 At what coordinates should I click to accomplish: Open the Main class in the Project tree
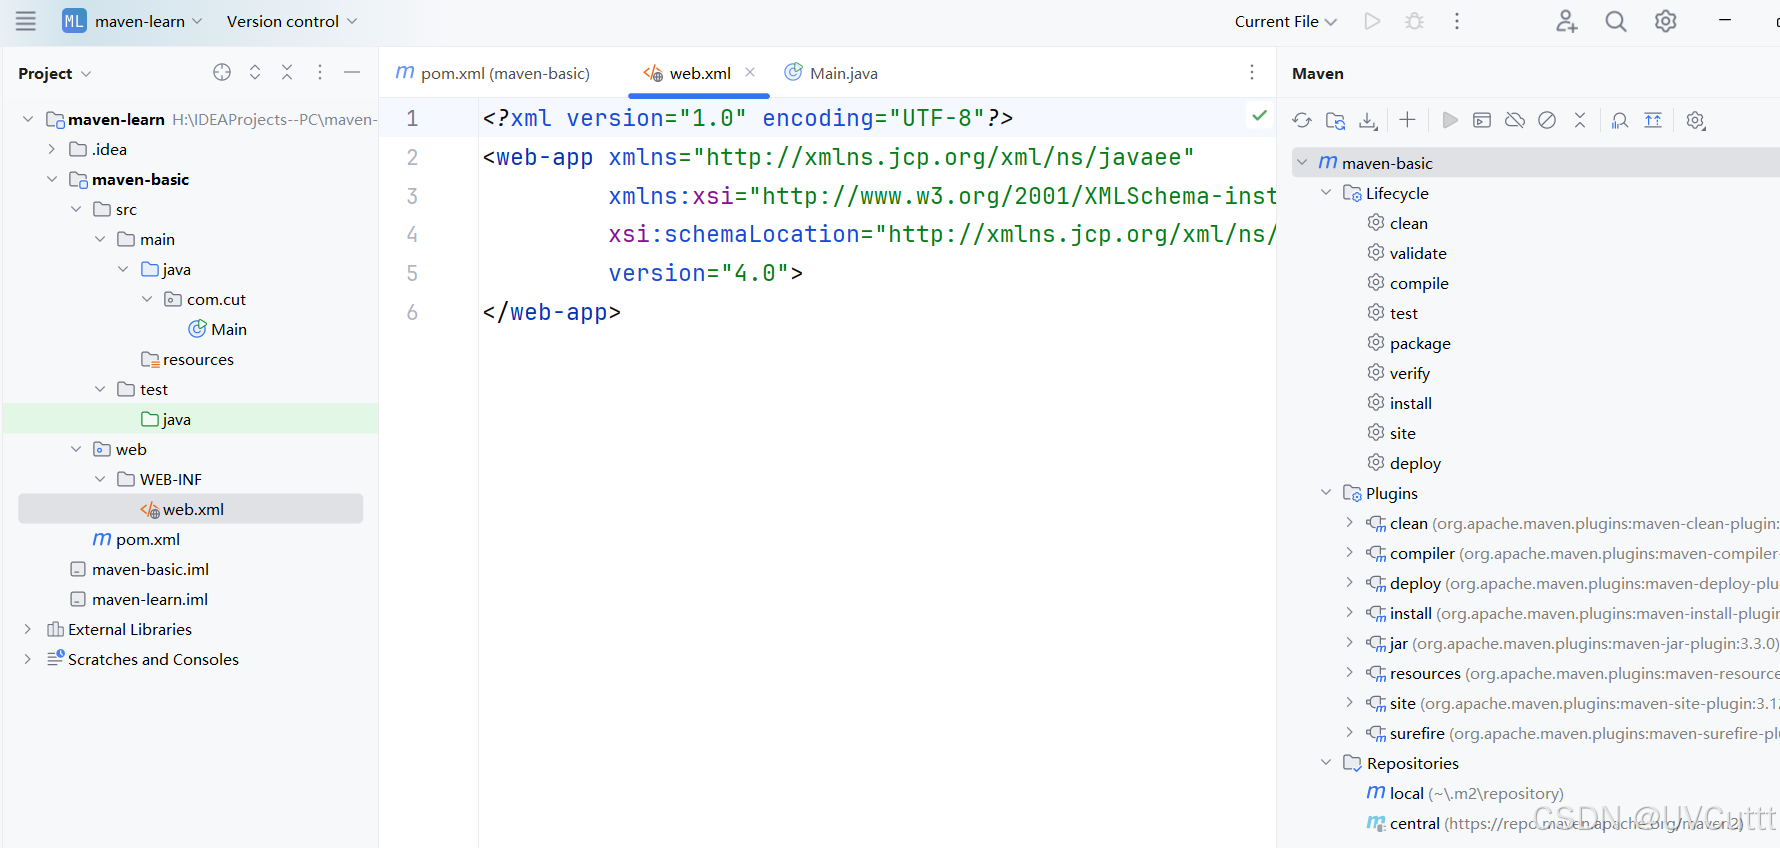[218, 329]
